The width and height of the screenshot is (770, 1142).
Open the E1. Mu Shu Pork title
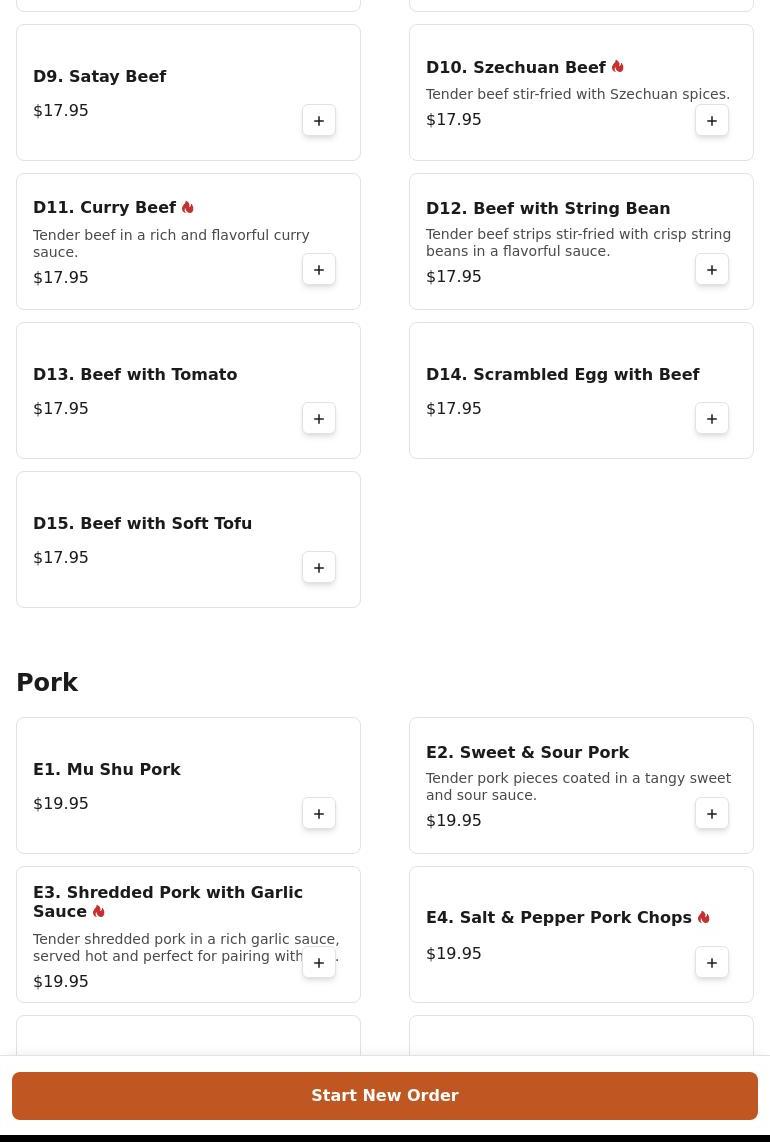pyautogui.click(x=107, y=770)
